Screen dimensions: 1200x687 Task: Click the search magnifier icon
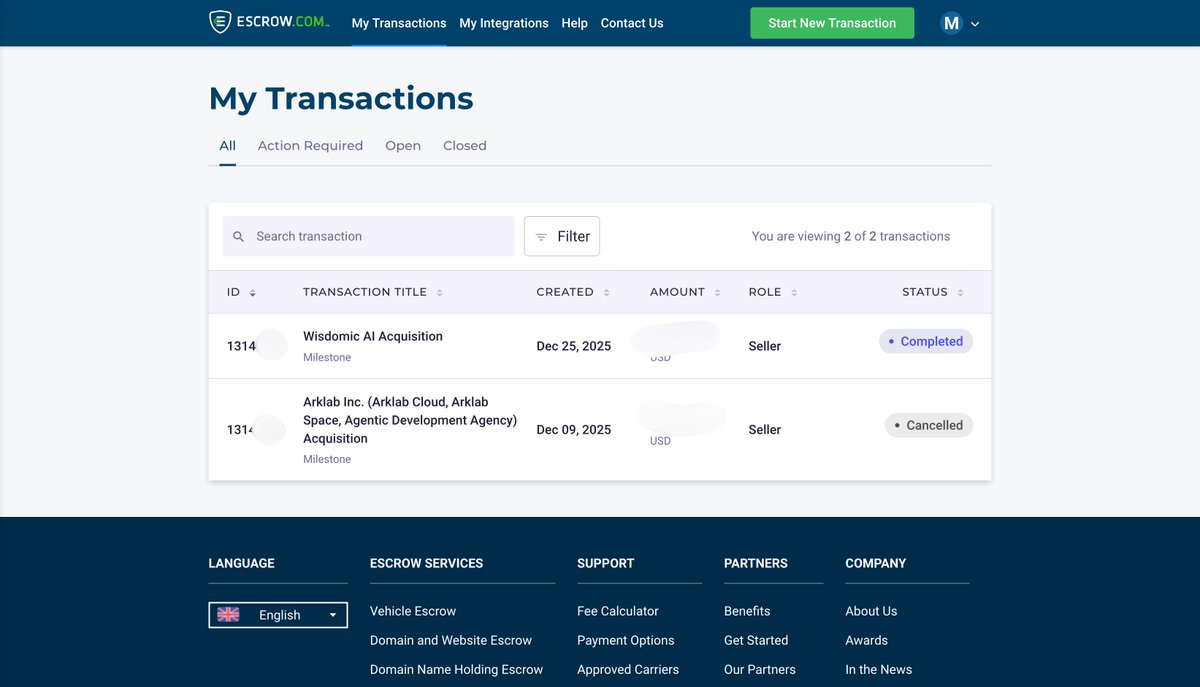[x=238, y=237]
